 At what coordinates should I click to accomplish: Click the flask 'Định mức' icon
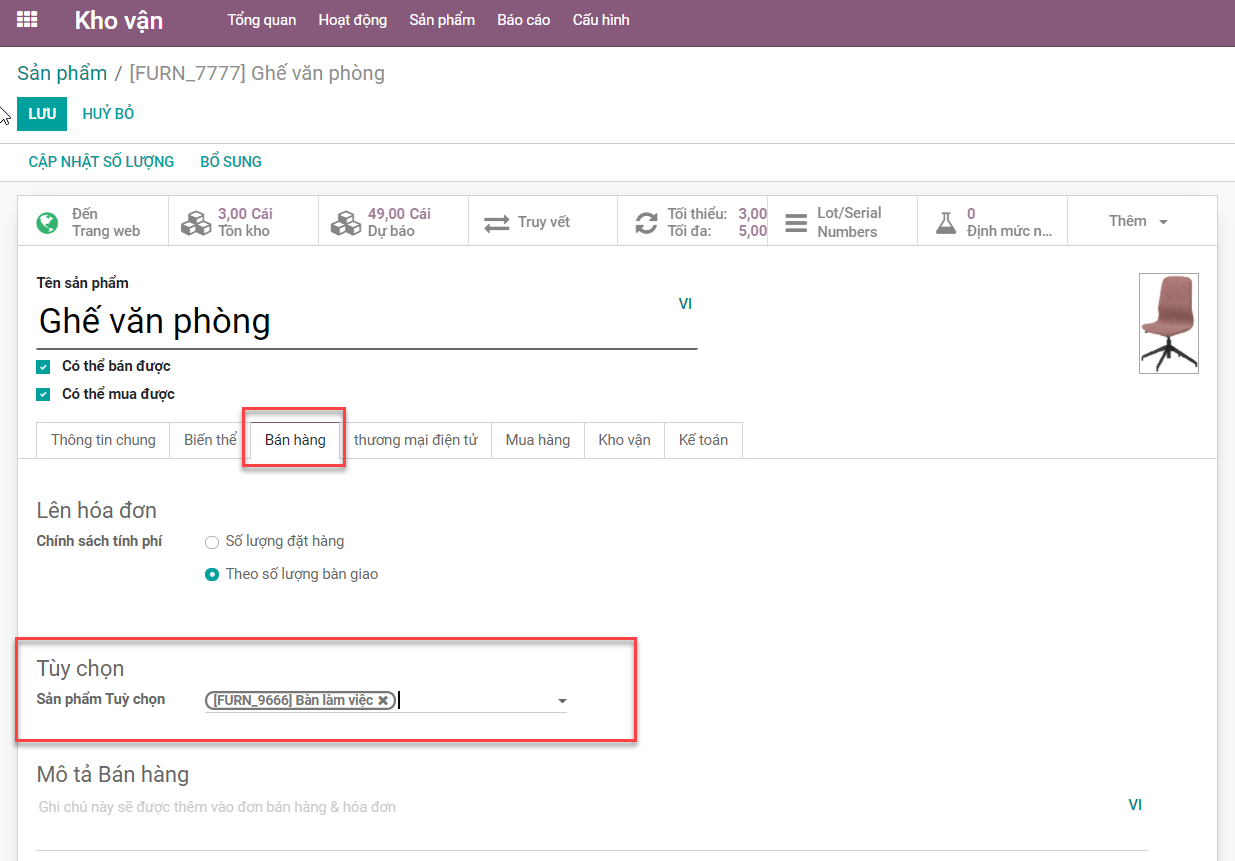pos(946,222)
